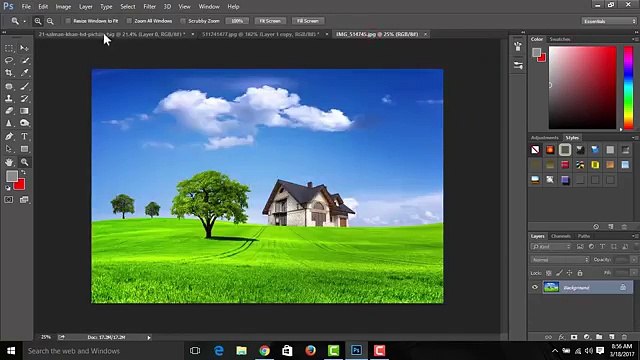Select the Clone Stamp tool
640x360 pixels.
point(9,98)
